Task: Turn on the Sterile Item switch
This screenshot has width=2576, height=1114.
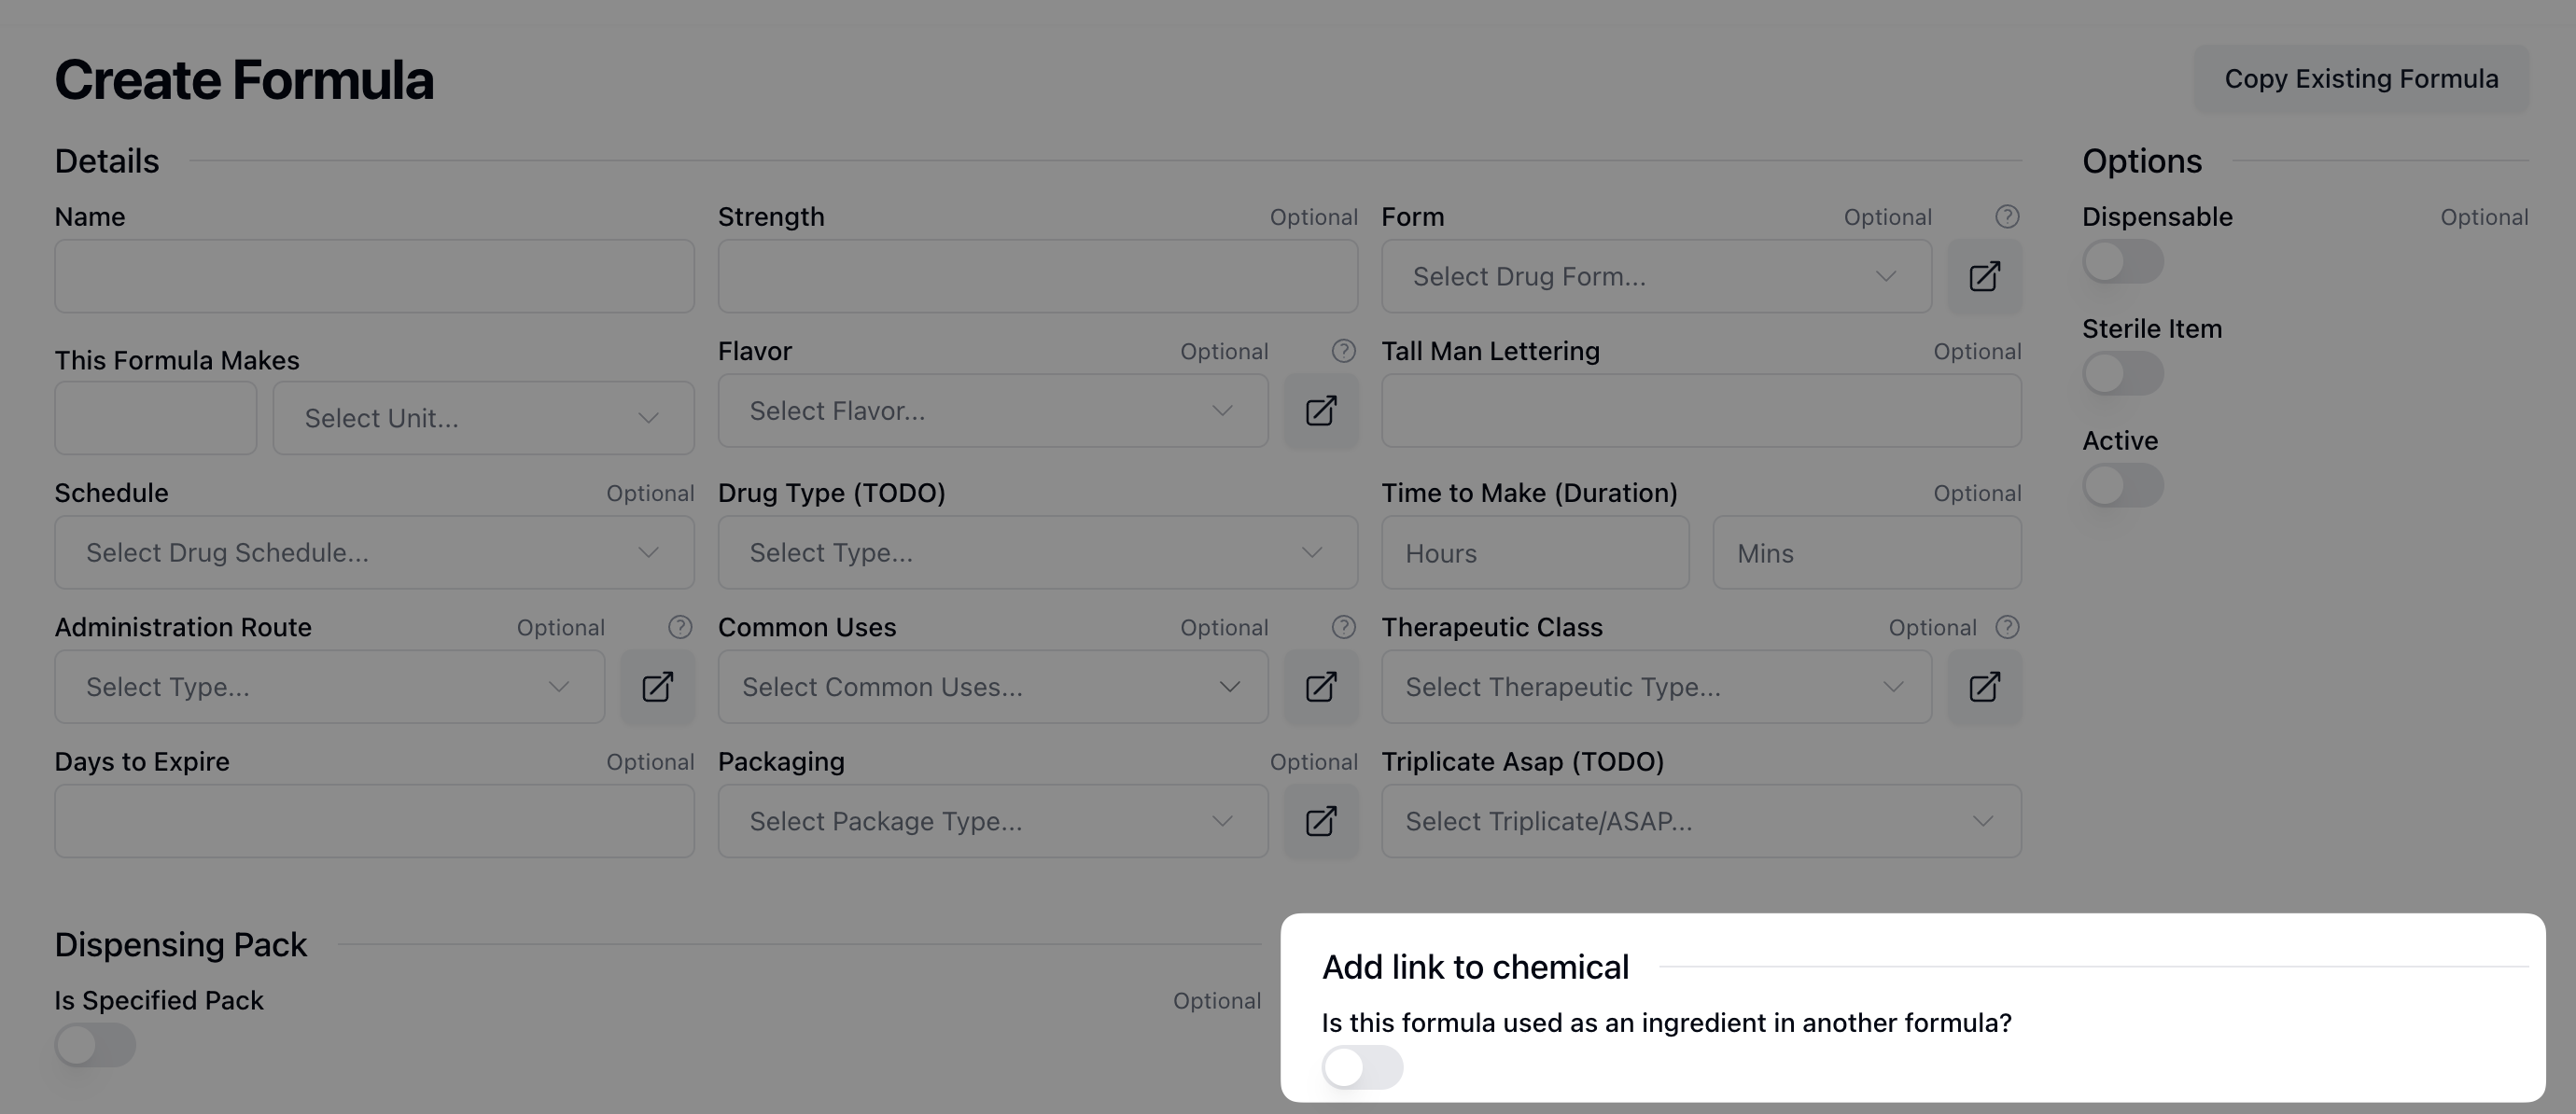Action: (2122, 374)
